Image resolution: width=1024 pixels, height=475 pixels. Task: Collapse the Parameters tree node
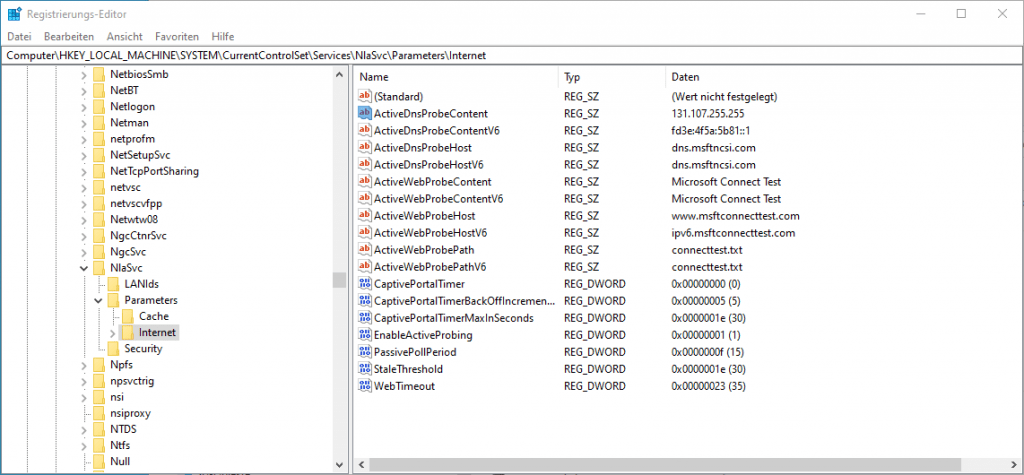click(98, 300)
